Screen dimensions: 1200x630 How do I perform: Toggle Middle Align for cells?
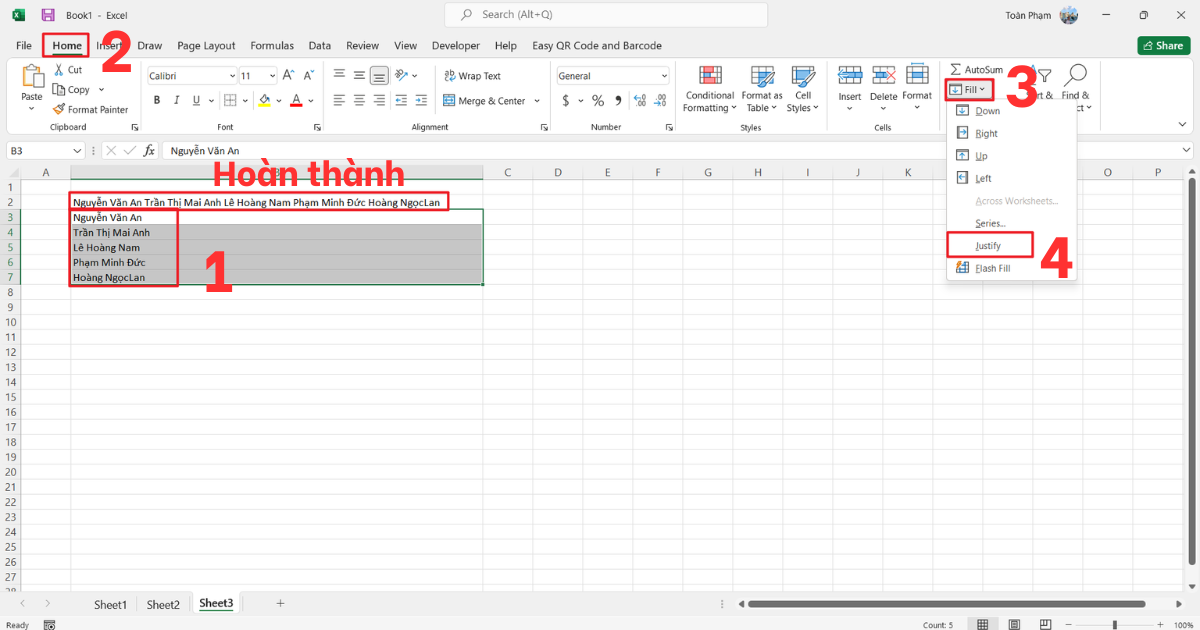click(359, 75)
